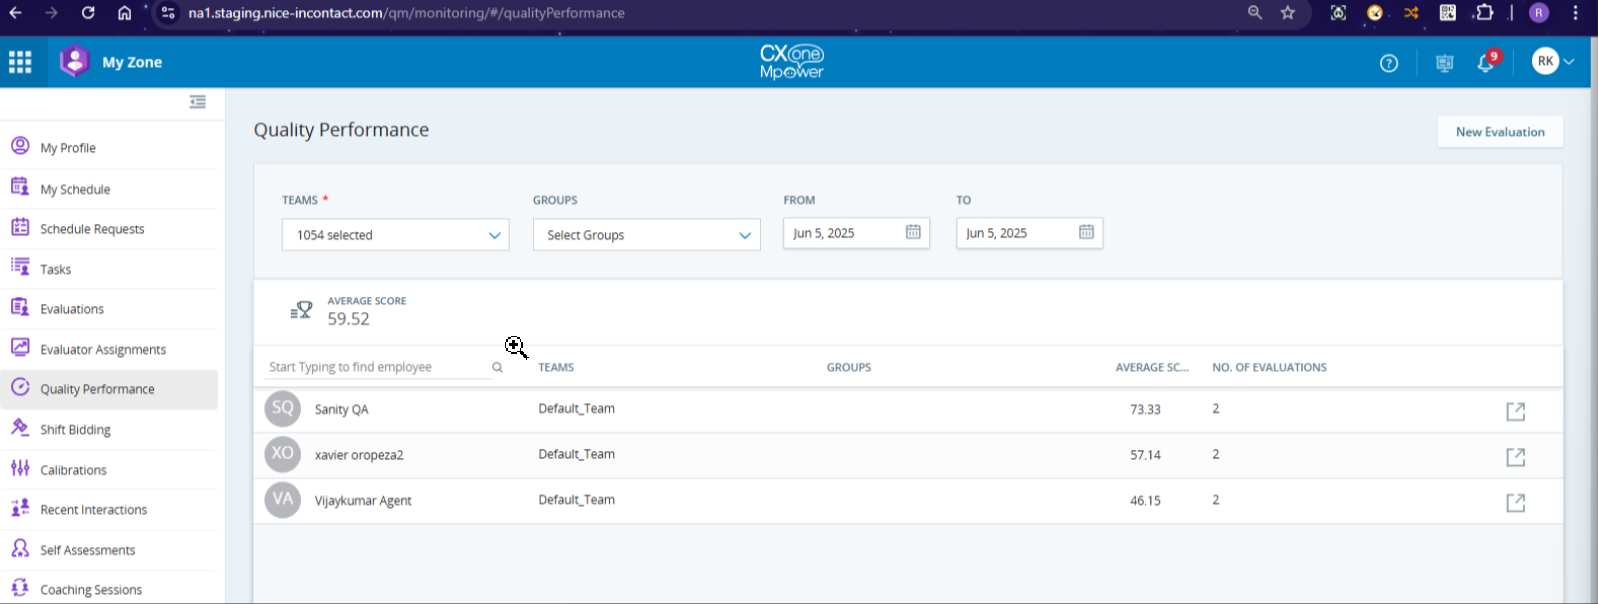Select Calibrations in the sidebar
1598x604 pixels.
[73, 470]
